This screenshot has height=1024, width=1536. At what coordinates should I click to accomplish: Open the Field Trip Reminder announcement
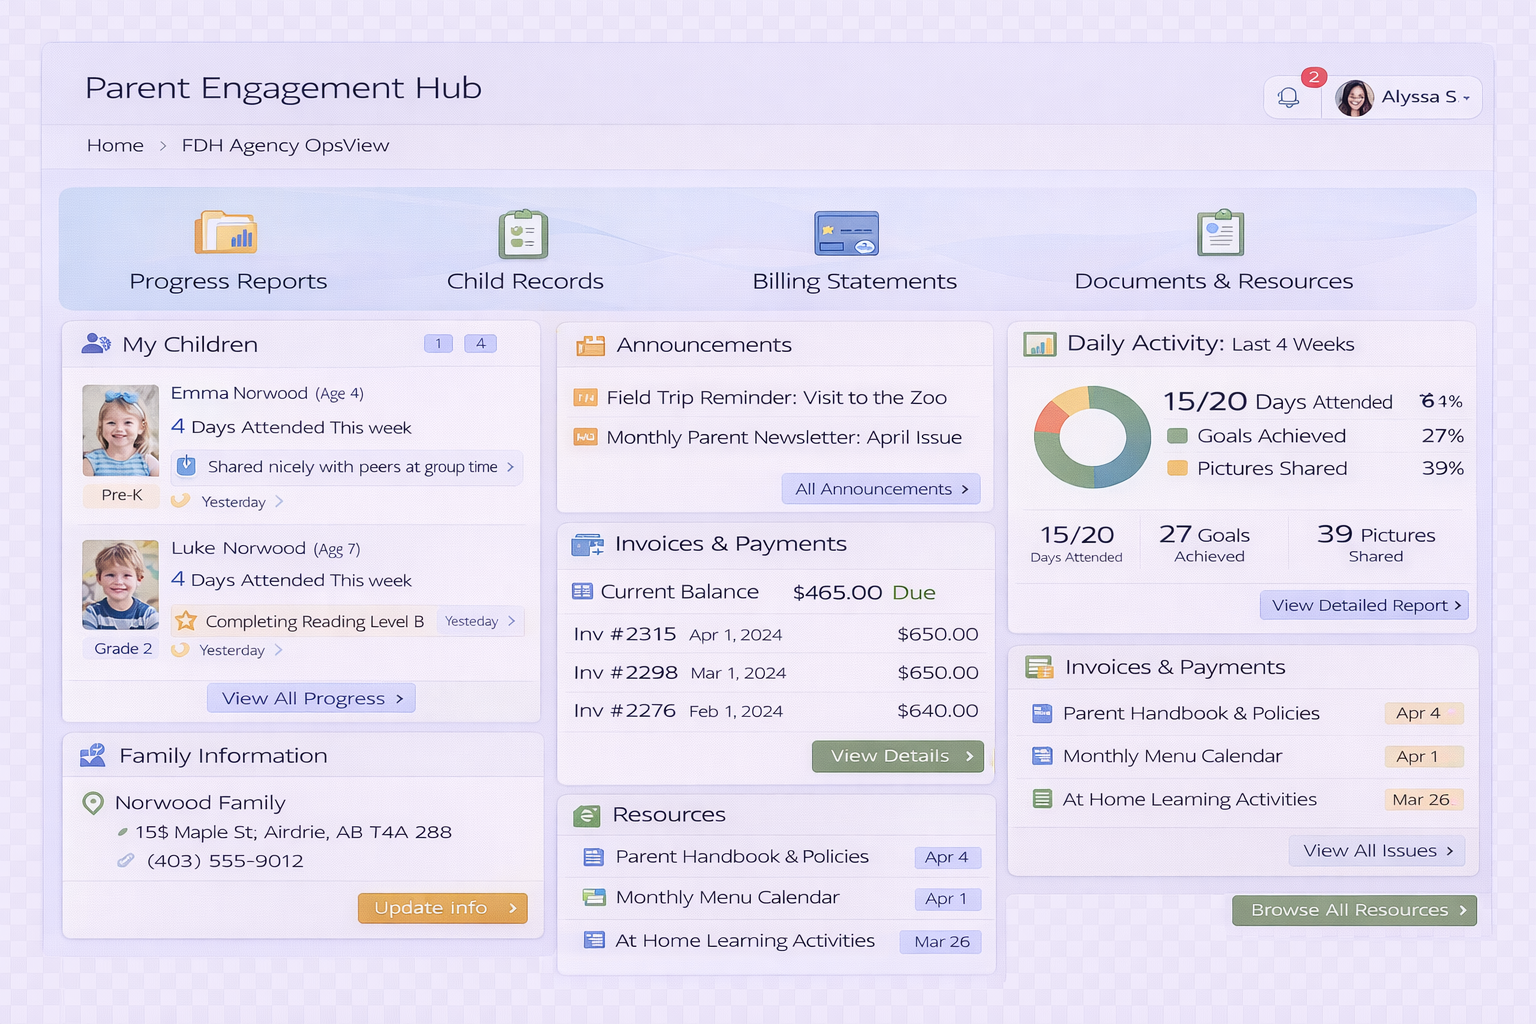tap(776, 398)
